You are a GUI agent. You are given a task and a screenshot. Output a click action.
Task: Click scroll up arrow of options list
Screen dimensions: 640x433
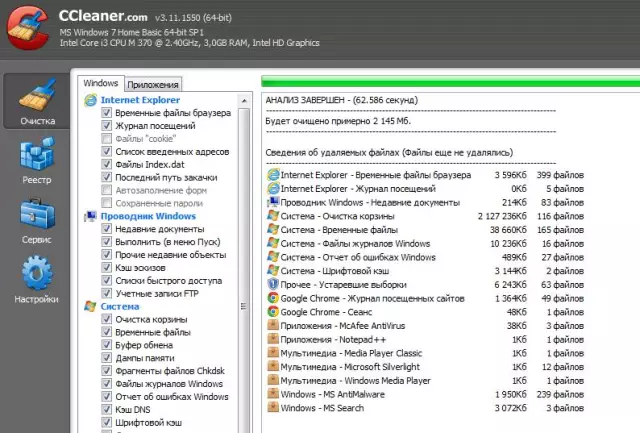coord(244,100)
